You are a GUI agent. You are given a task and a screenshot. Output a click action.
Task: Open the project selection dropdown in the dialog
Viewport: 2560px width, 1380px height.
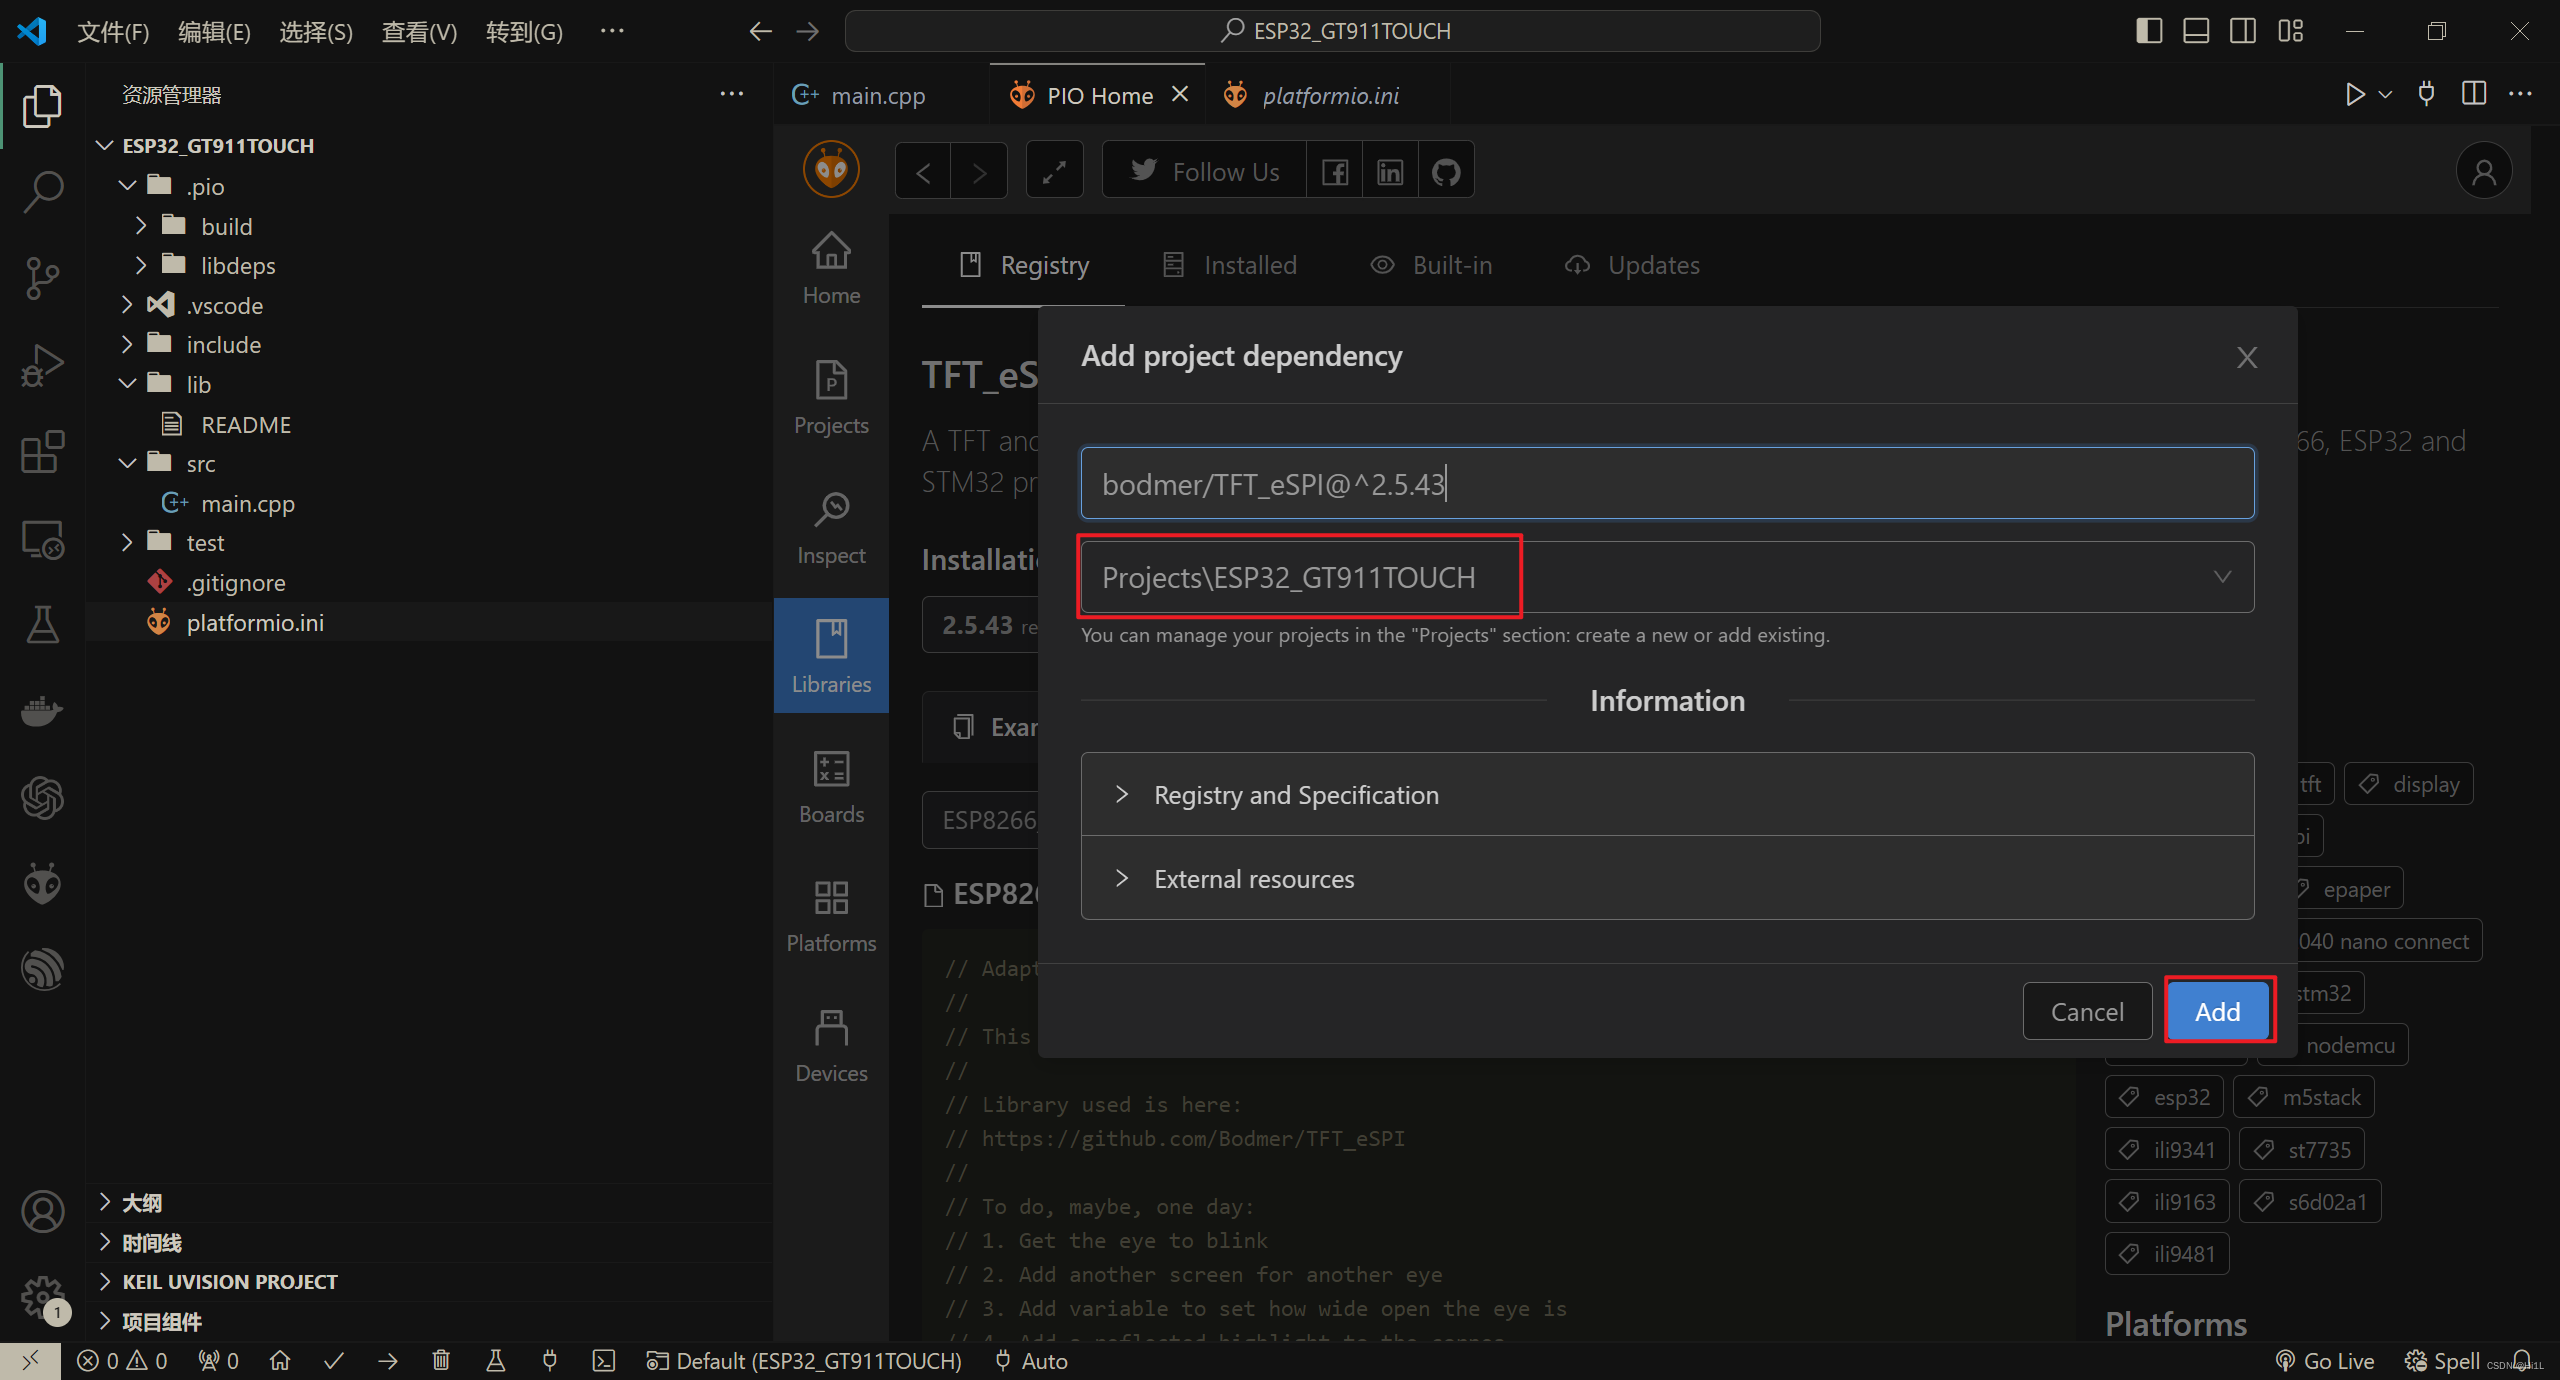(1667, 577)
